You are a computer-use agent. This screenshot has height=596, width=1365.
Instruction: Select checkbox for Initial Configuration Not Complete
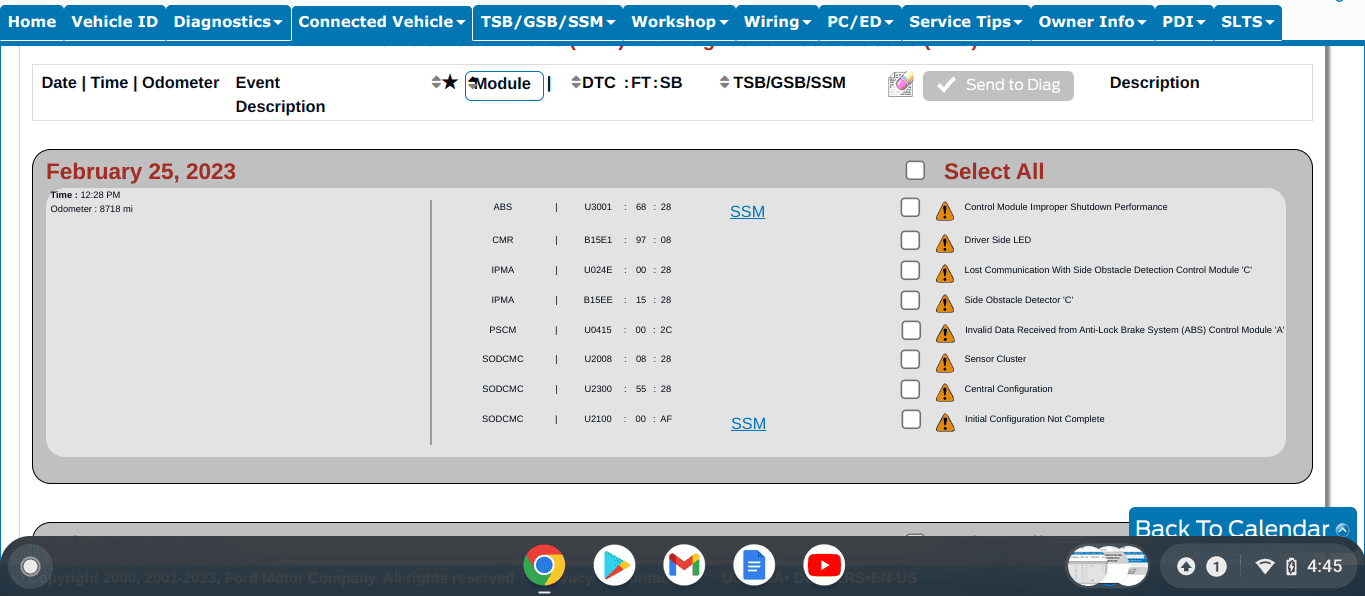[910, 419]
